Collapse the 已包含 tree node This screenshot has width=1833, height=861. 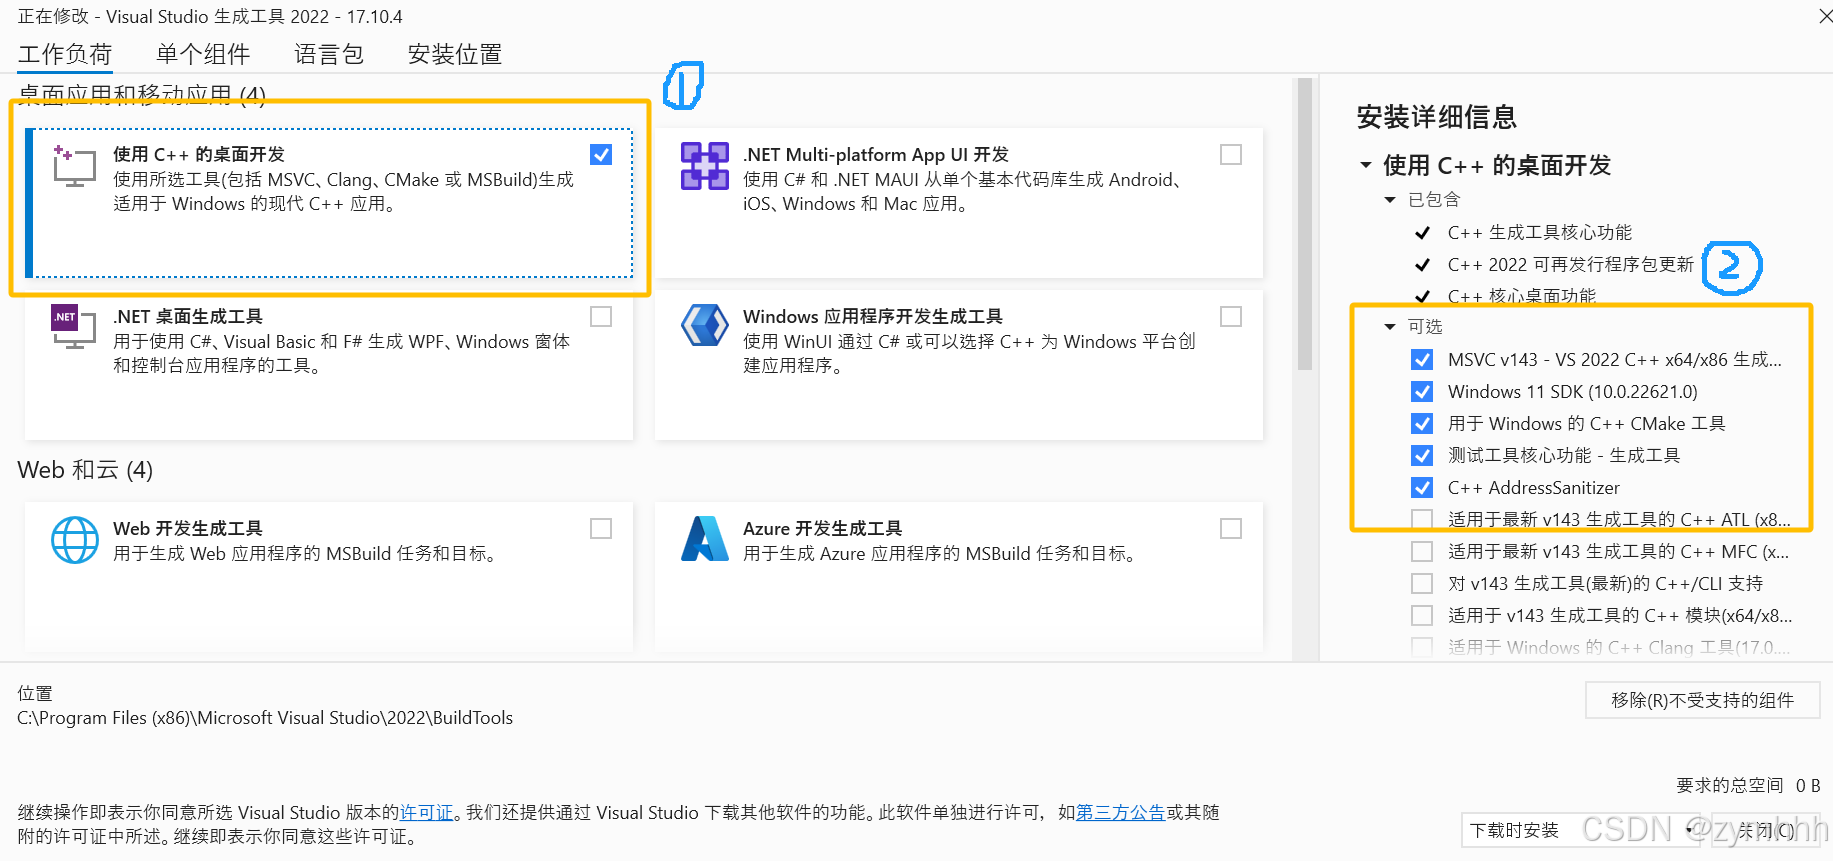click(1390, 200)
